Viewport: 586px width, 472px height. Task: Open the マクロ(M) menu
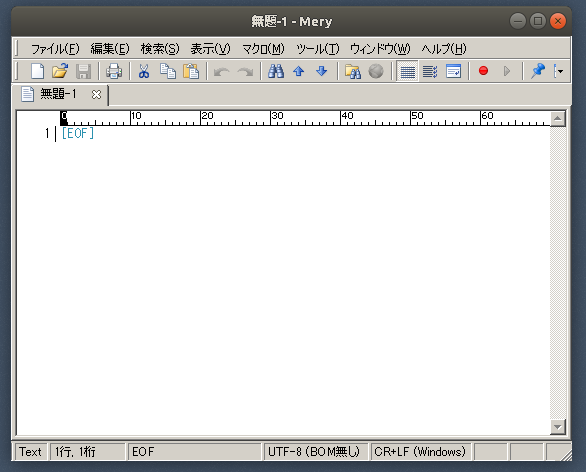[263, 49]
